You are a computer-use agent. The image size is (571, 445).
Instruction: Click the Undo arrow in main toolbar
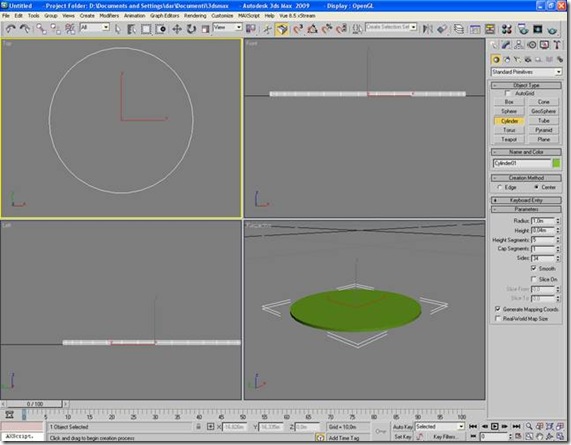pyautogui.click(x=10, y=29)
